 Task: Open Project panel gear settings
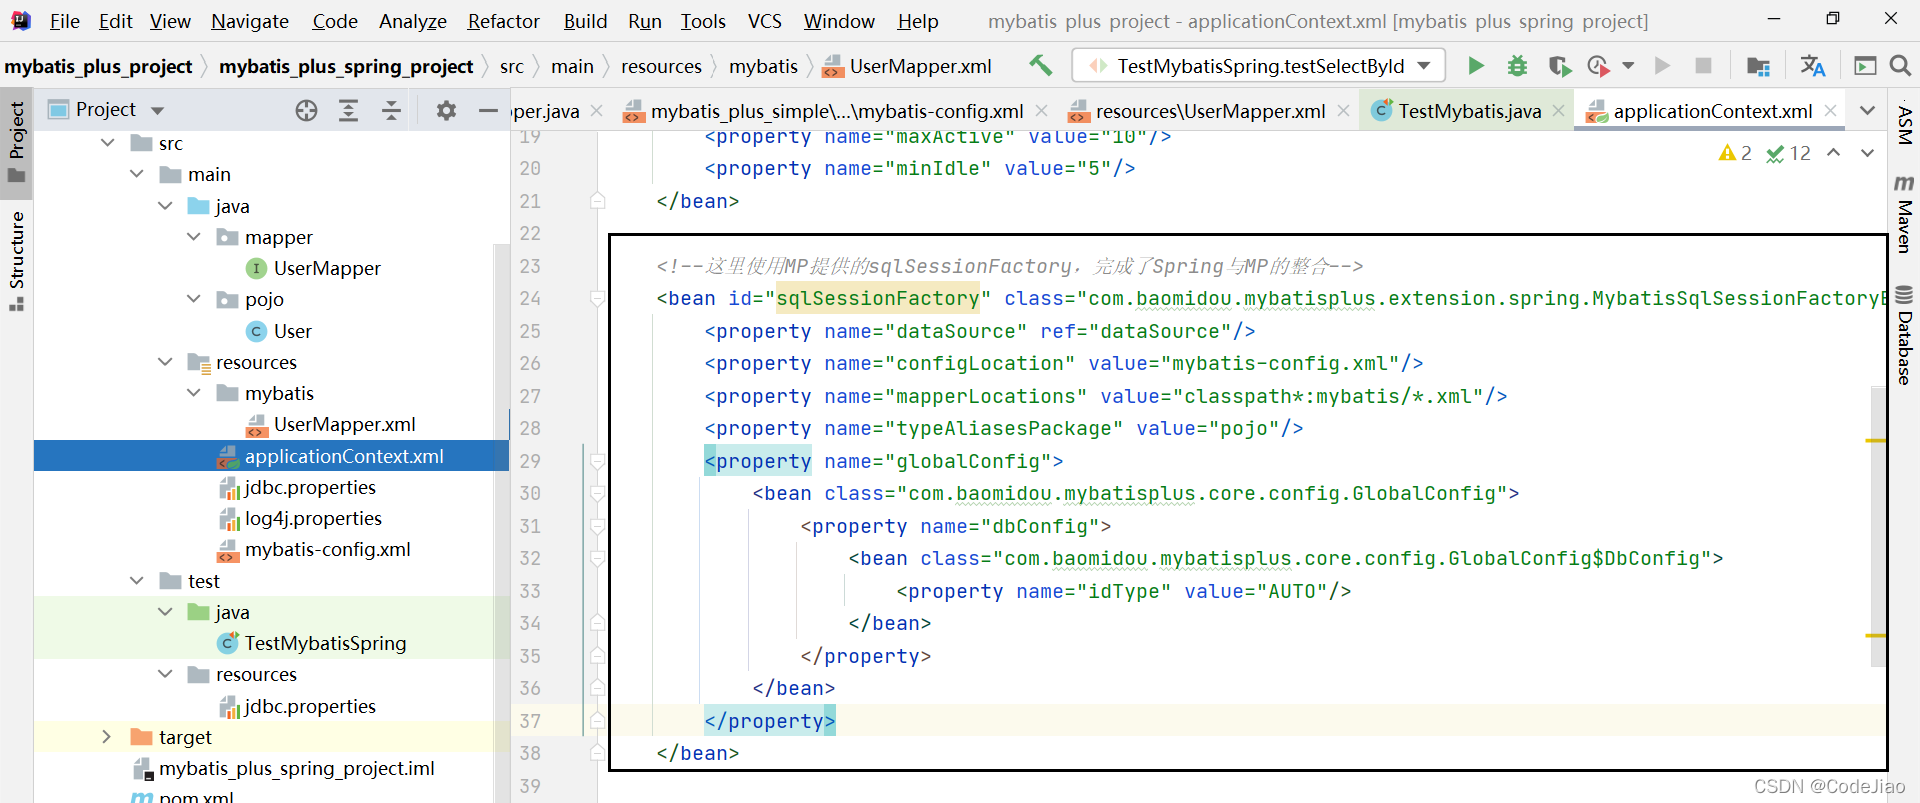tap(446, 110)
